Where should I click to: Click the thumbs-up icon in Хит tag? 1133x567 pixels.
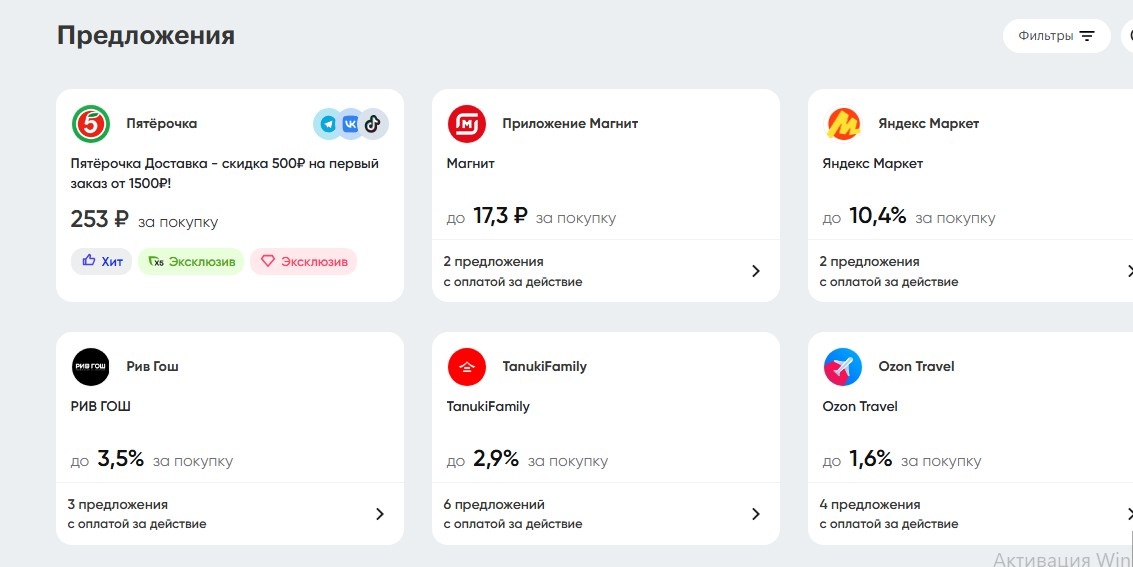click(89, 261)
